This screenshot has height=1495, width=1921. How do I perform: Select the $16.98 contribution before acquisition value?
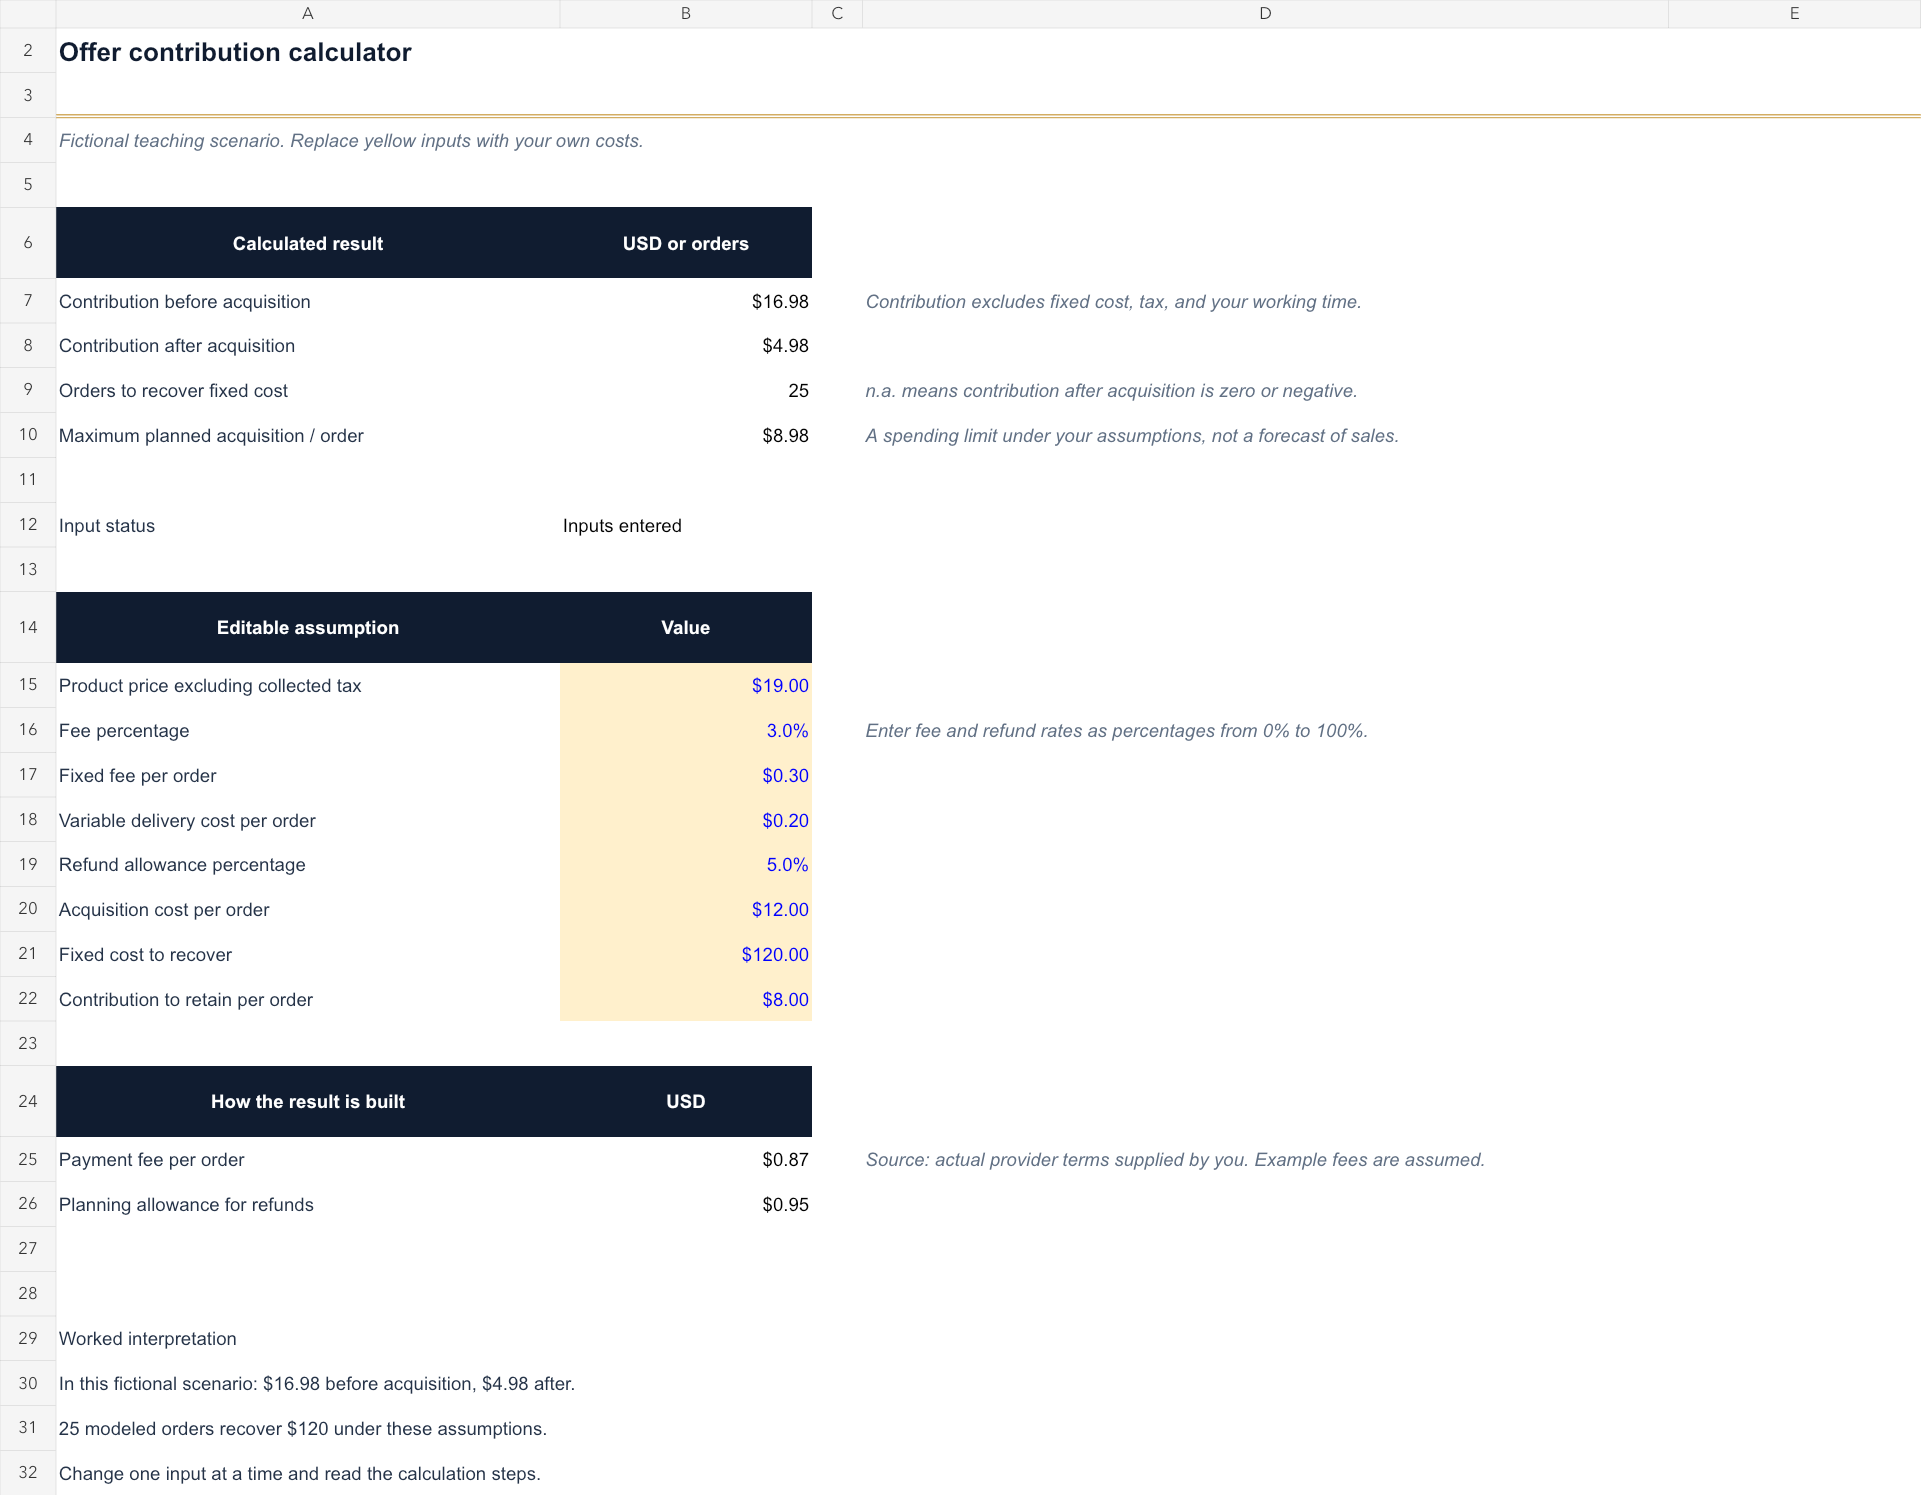pos(686,301)
